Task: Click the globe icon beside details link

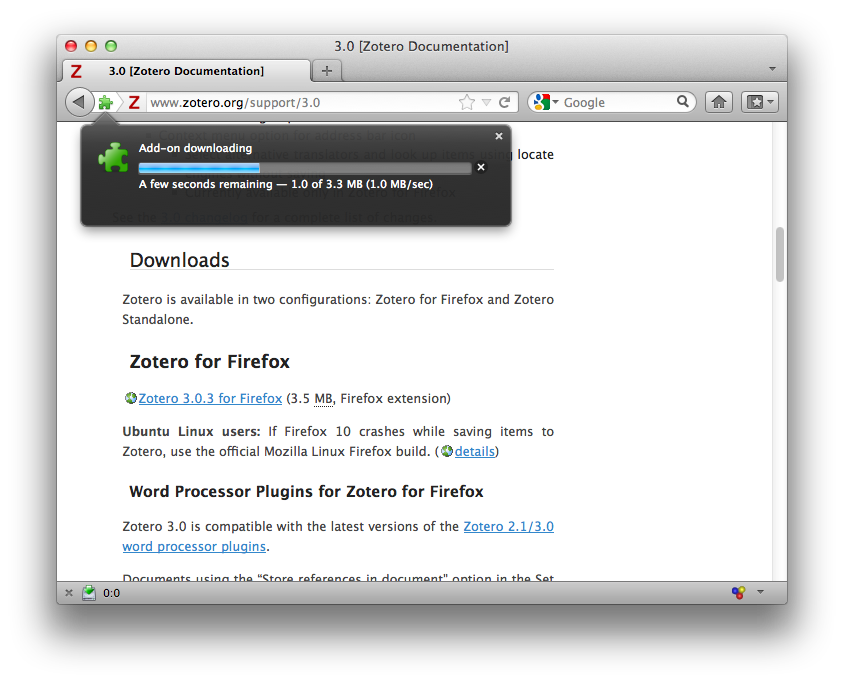Action: [x=447, y=451]
